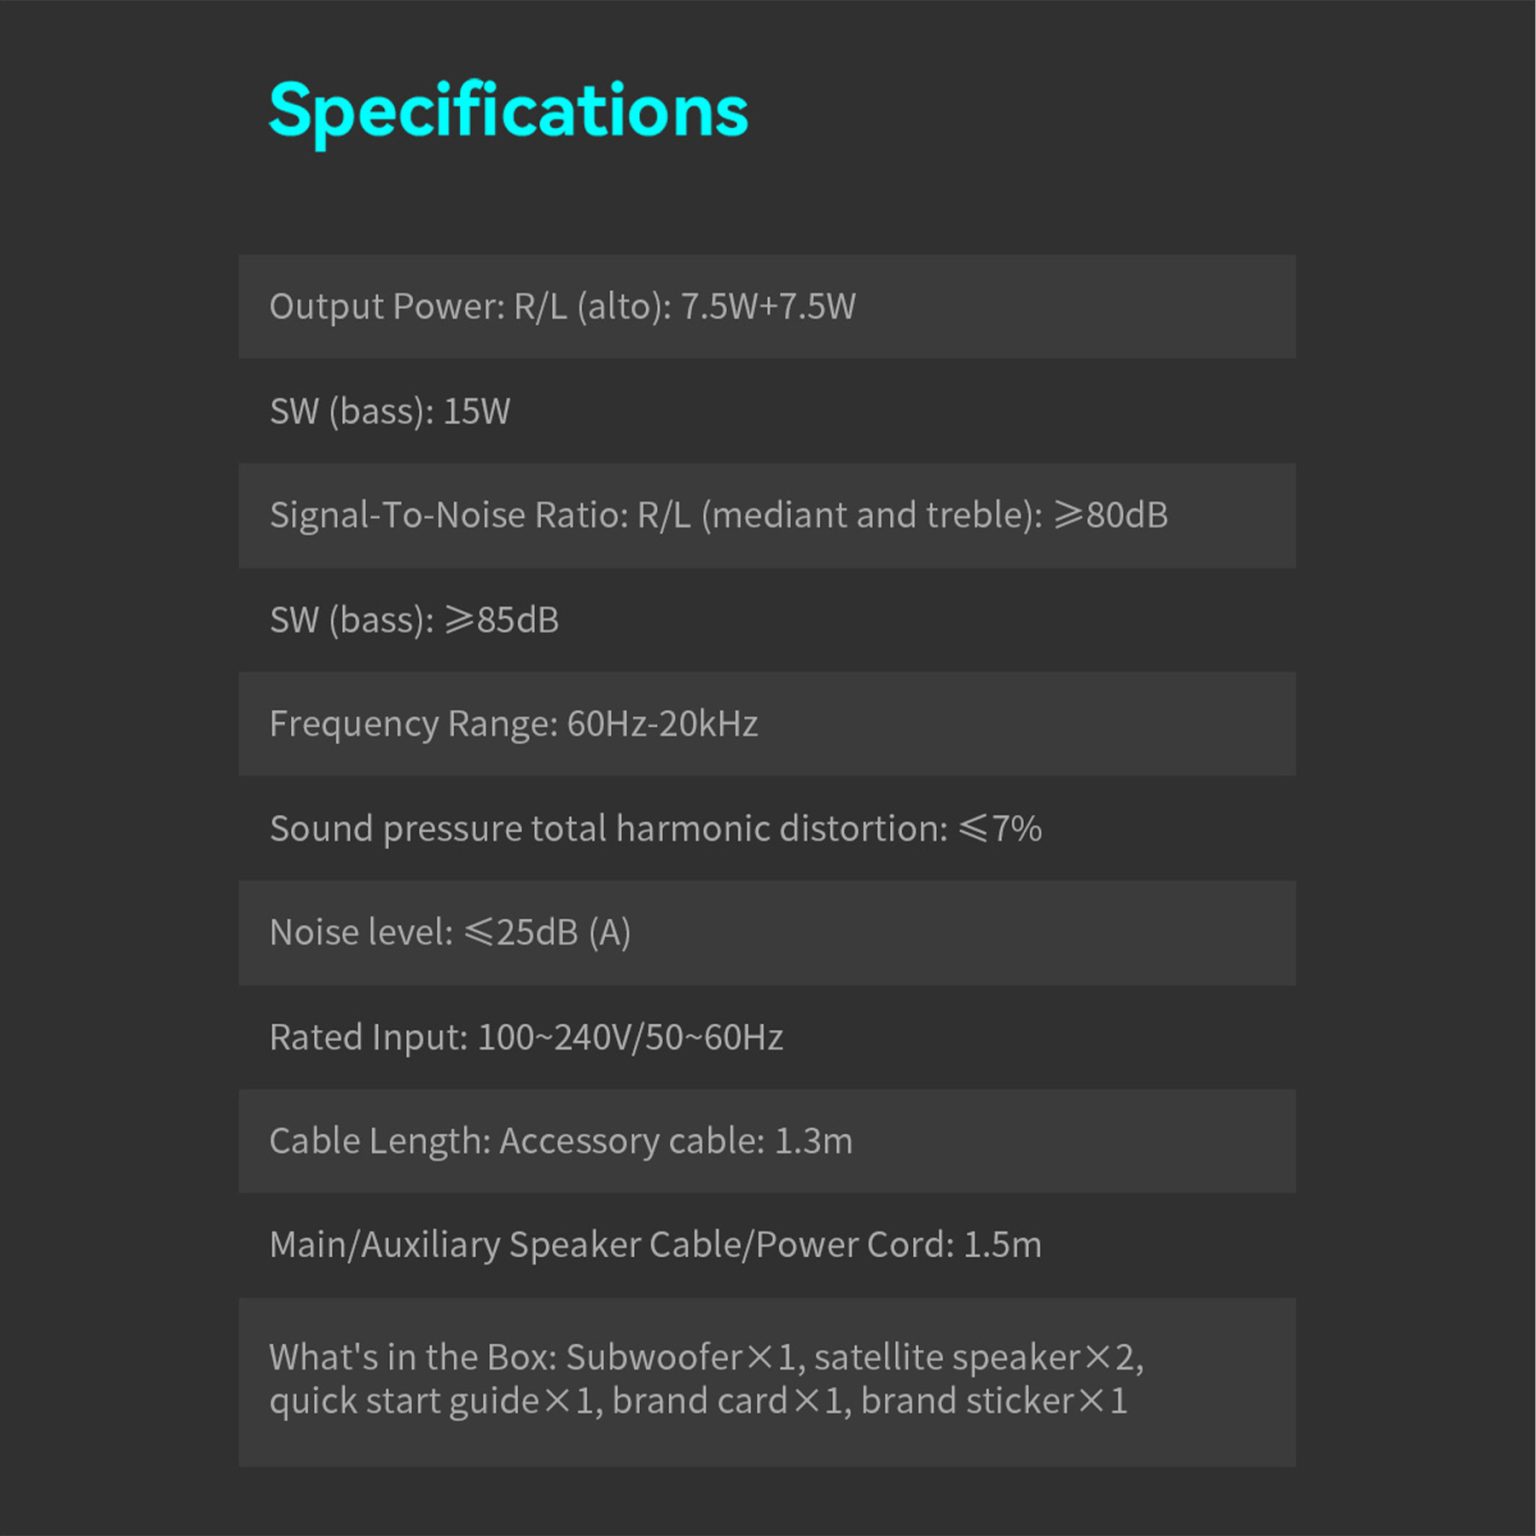Click the 'brand sticker×1' text
The image size is (1536, 1536).
point(994,1401)
